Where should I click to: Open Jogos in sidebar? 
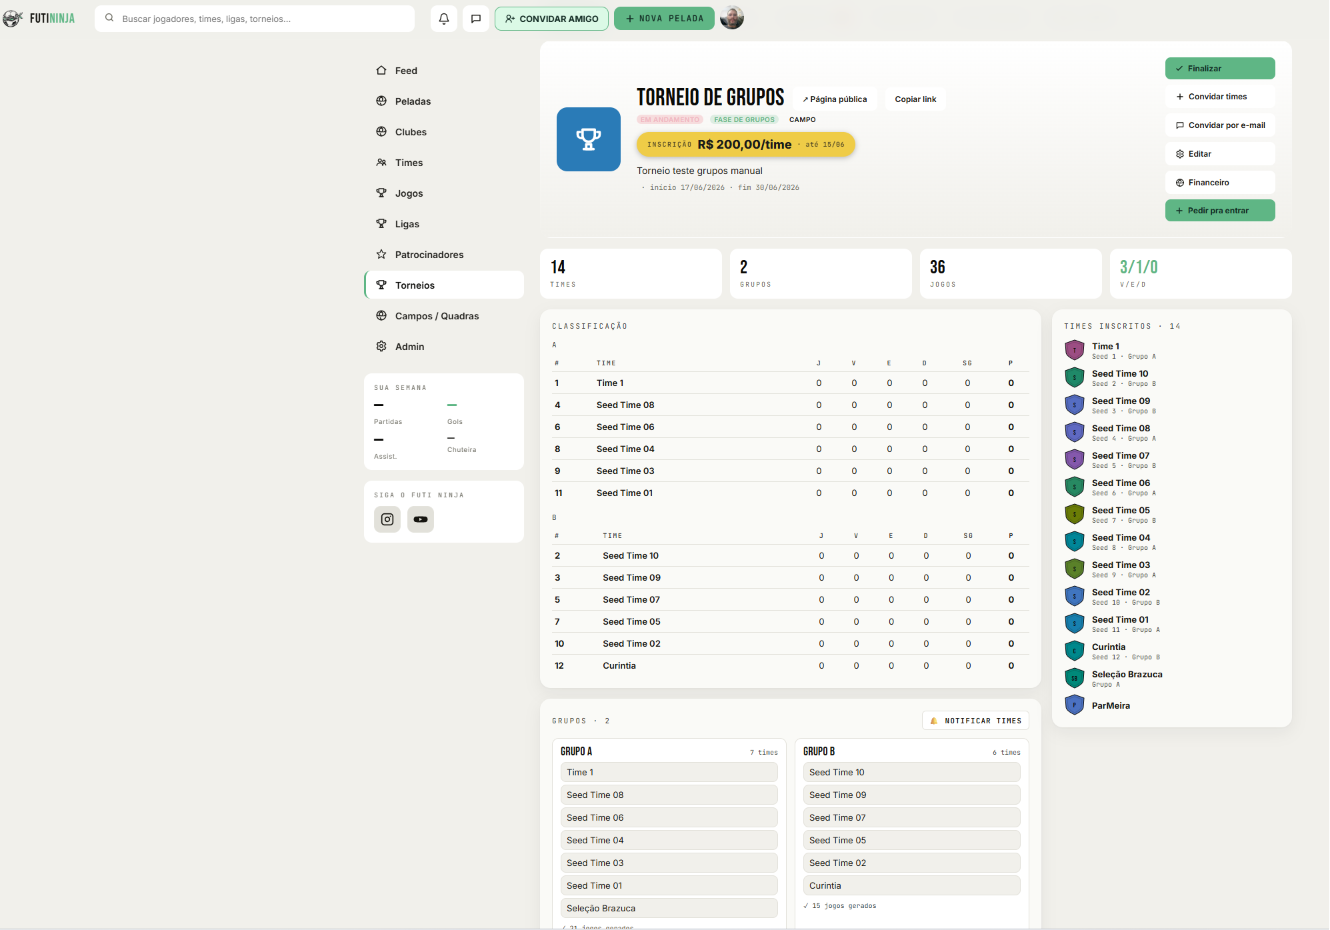[444, 193]
